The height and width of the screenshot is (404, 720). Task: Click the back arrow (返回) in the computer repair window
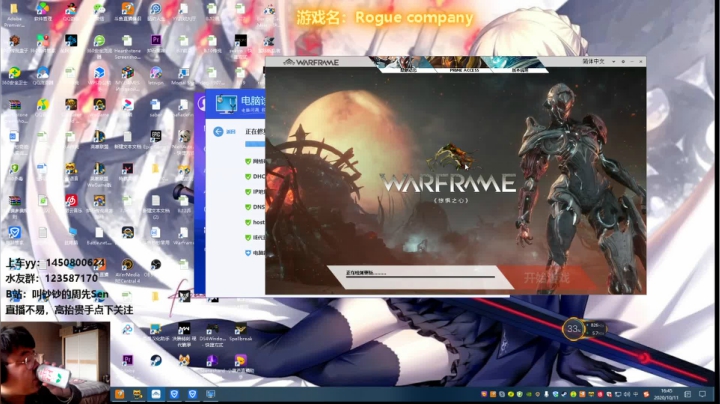218,132
